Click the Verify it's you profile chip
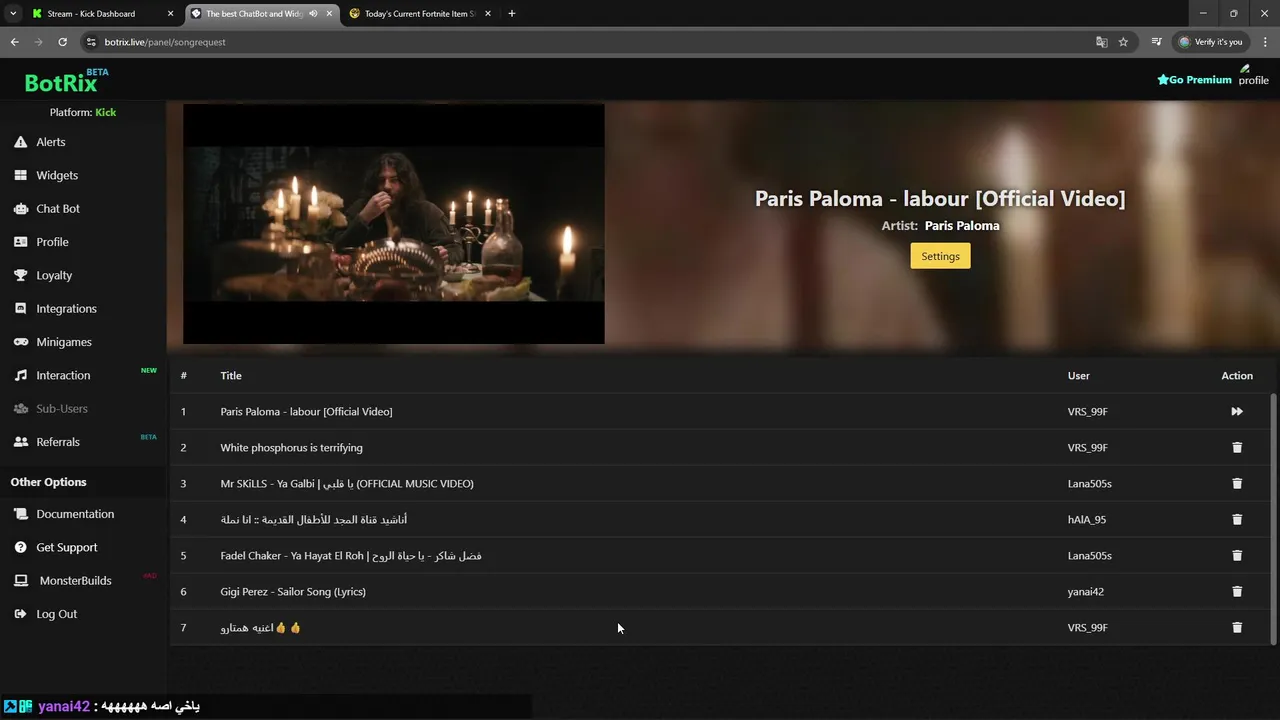The height and width of the screenshot is (720, 1280). (1211, 42)
